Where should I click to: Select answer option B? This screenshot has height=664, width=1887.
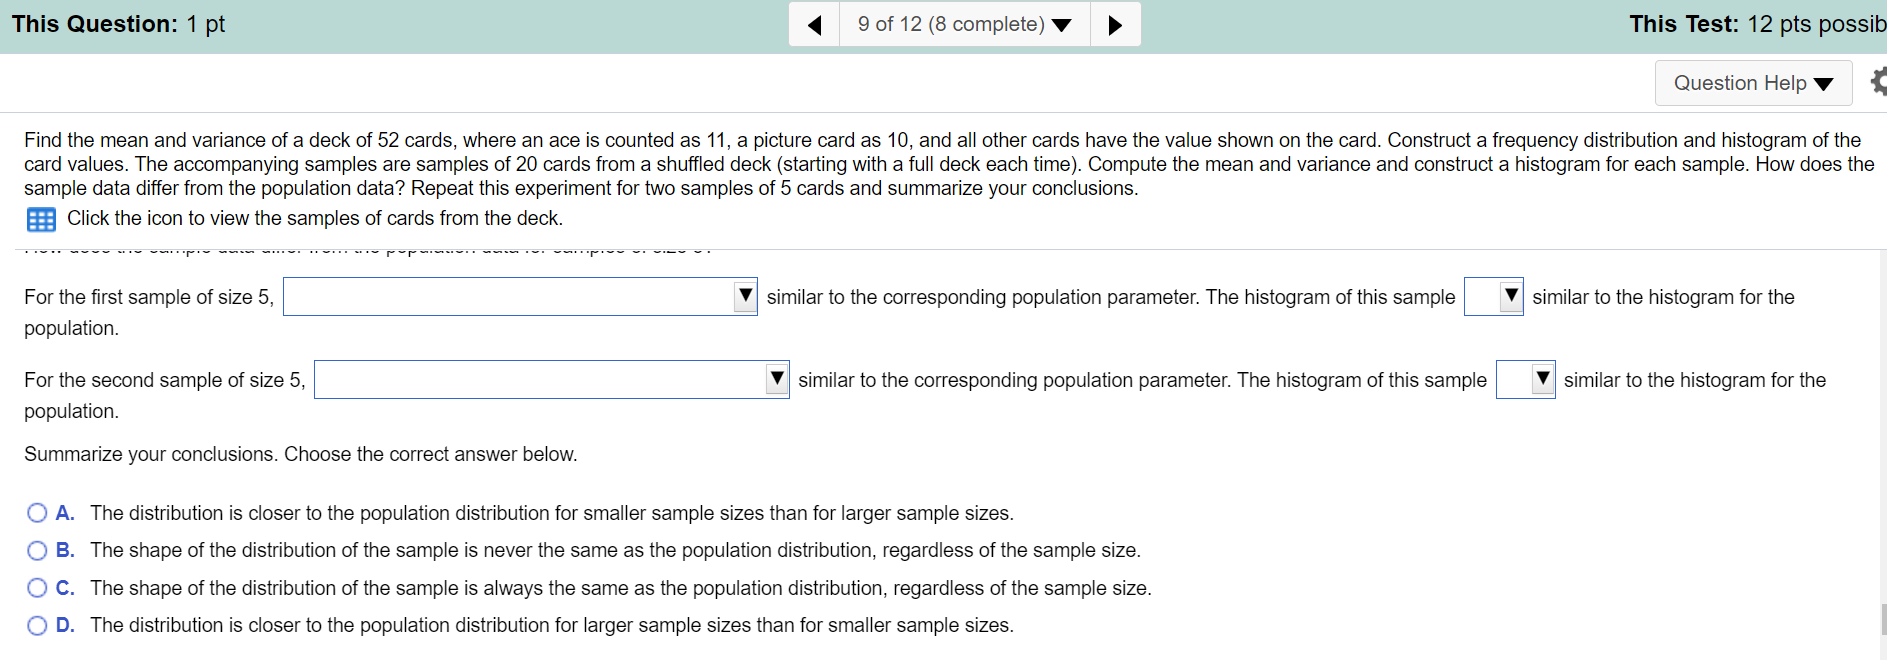click(x=37, y=551)
